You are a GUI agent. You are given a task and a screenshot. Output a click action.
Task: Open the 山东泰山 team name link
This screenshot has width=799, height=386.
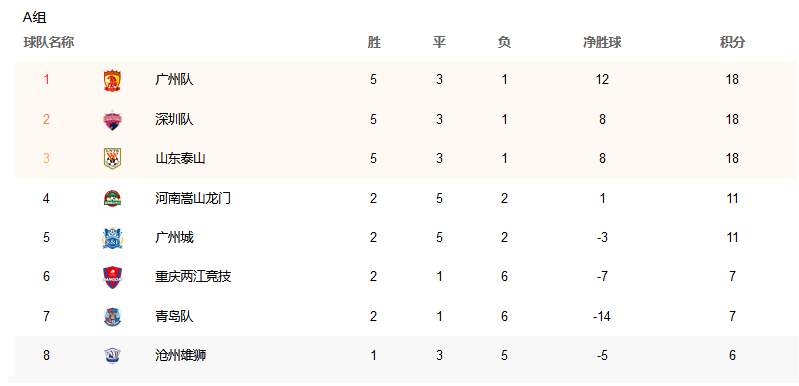coord(180,159)
